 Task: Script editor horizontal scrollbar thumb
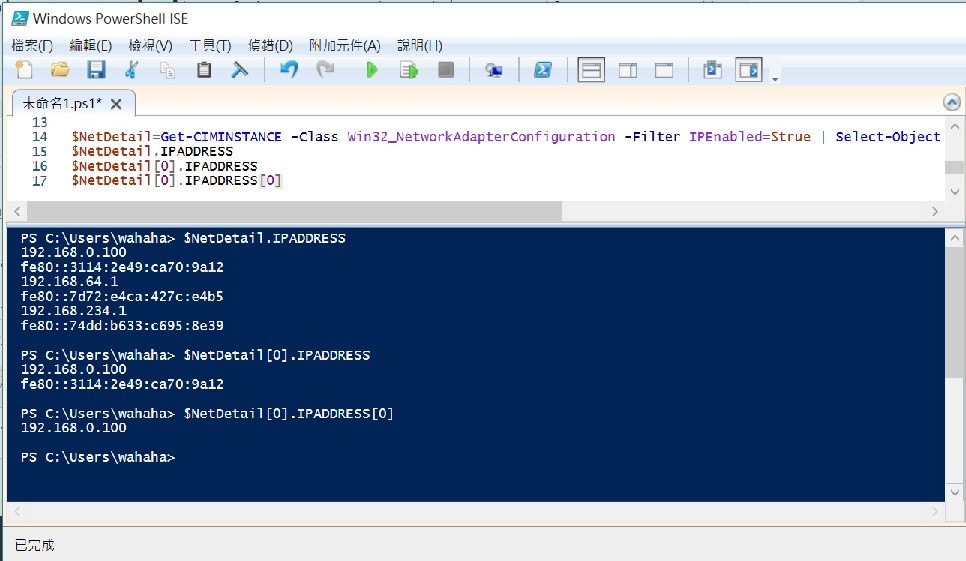(294, 211)
